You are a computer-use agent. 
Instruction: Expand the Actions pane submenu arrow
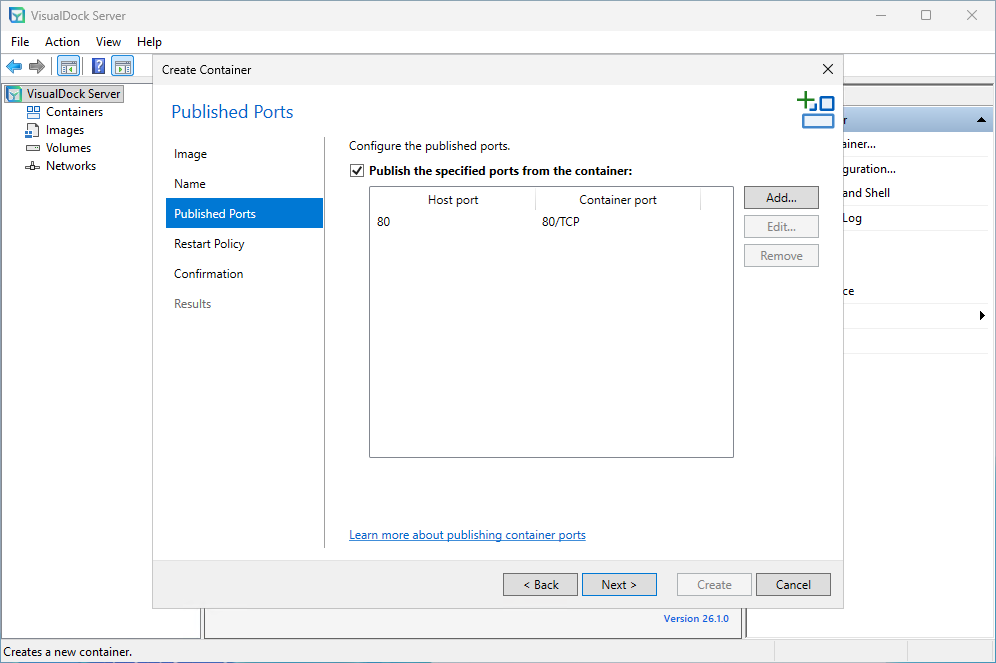tap(982, 316)
